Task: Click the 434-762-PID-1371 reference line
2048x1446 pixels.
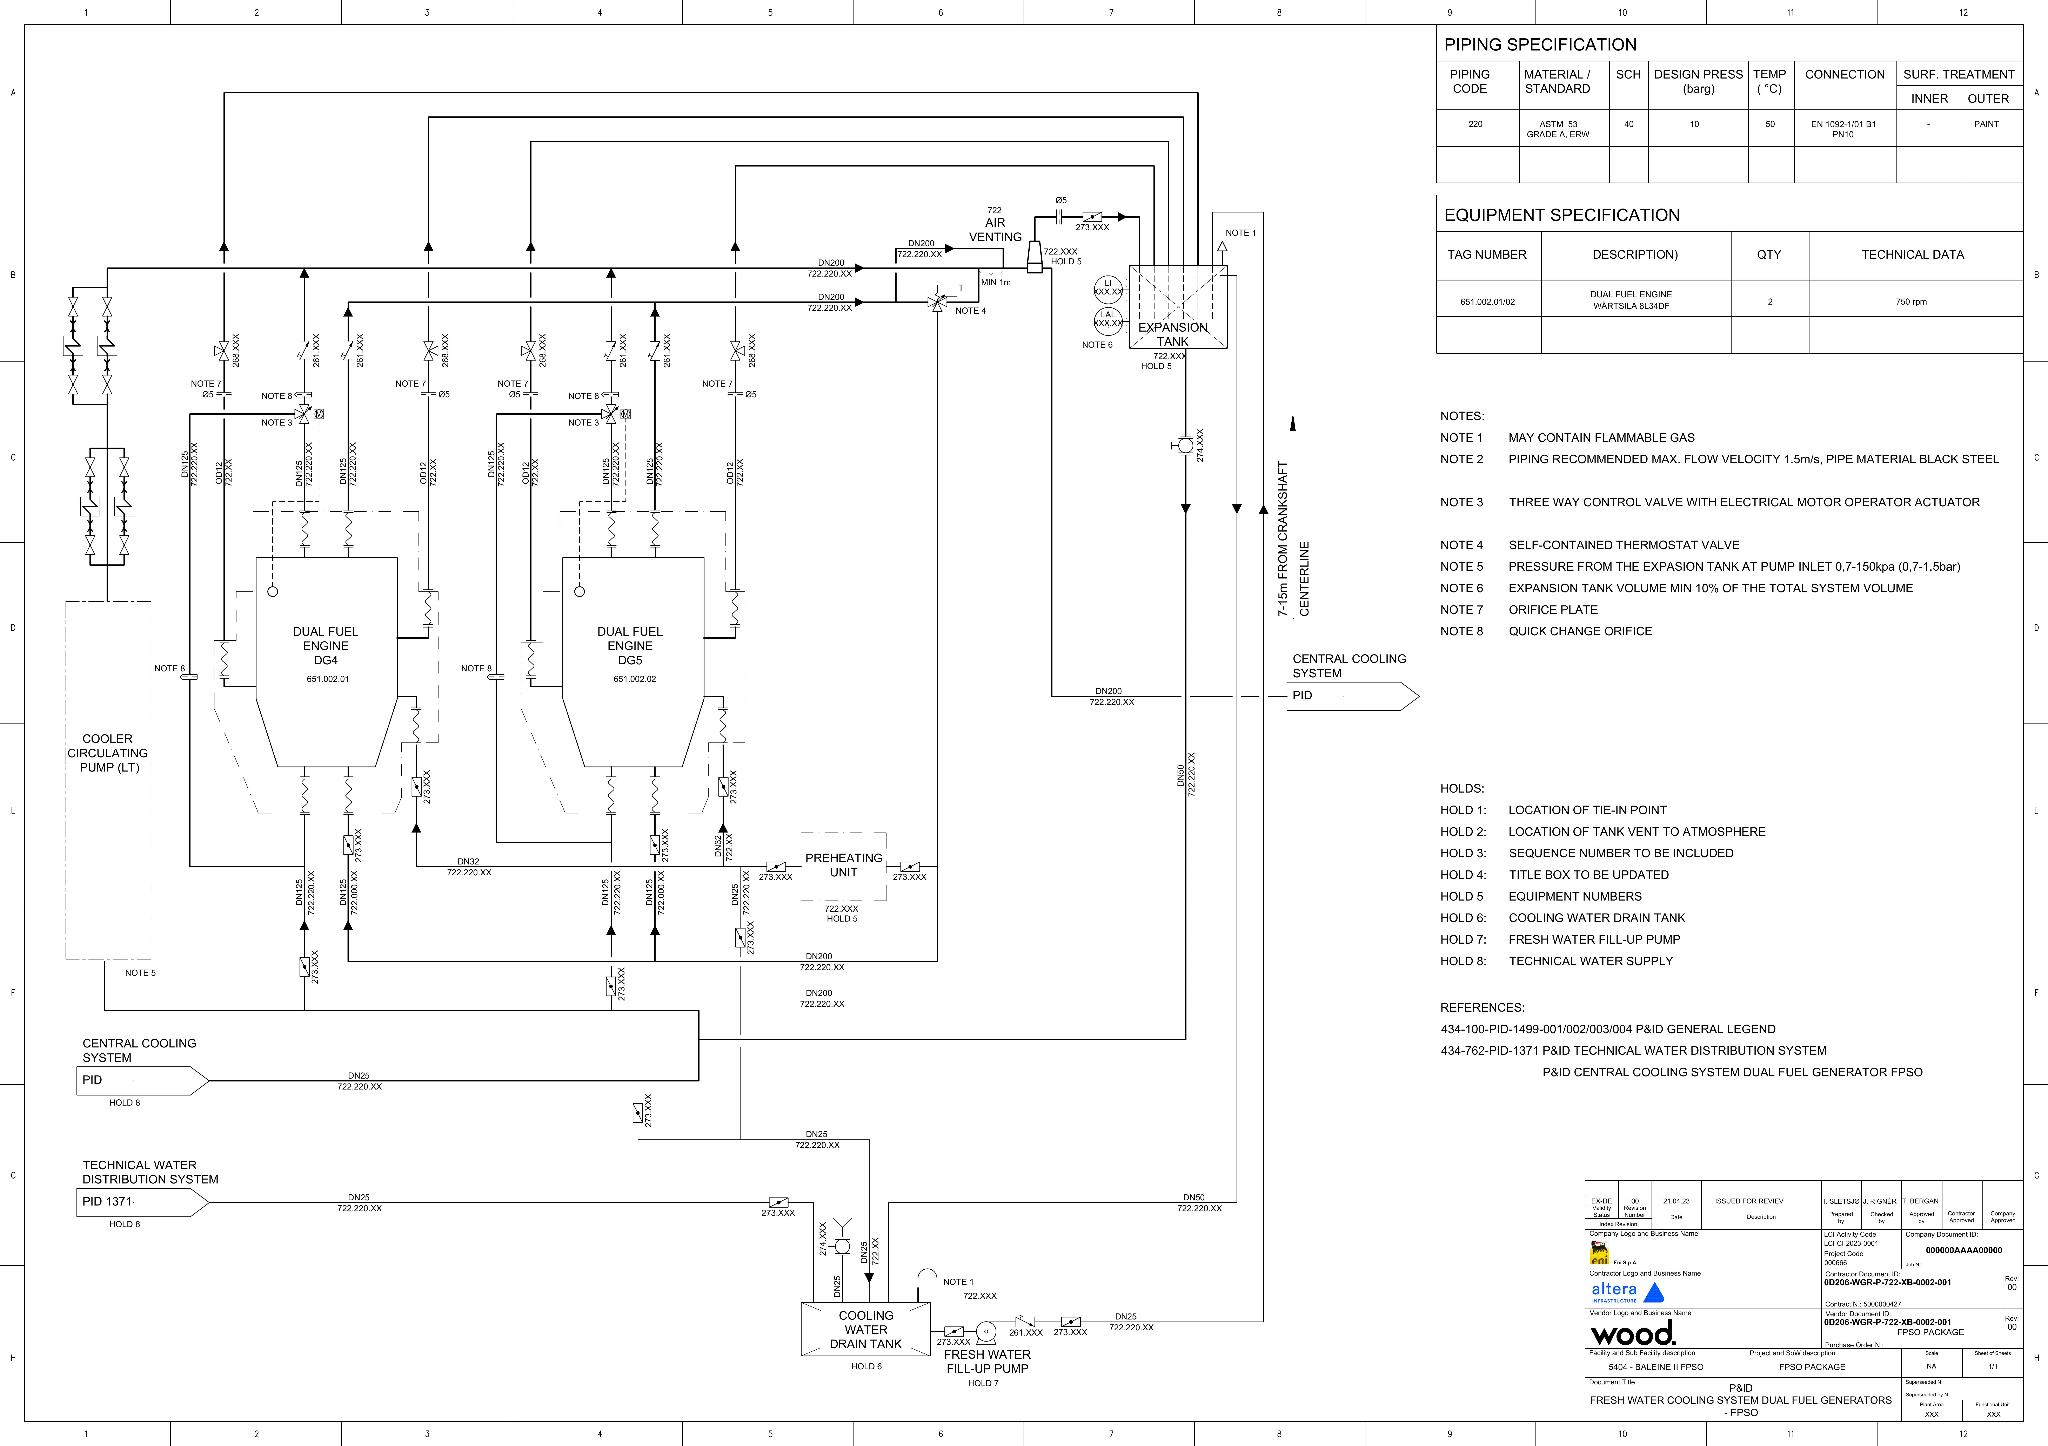Action: (x=1633, y=1051)
